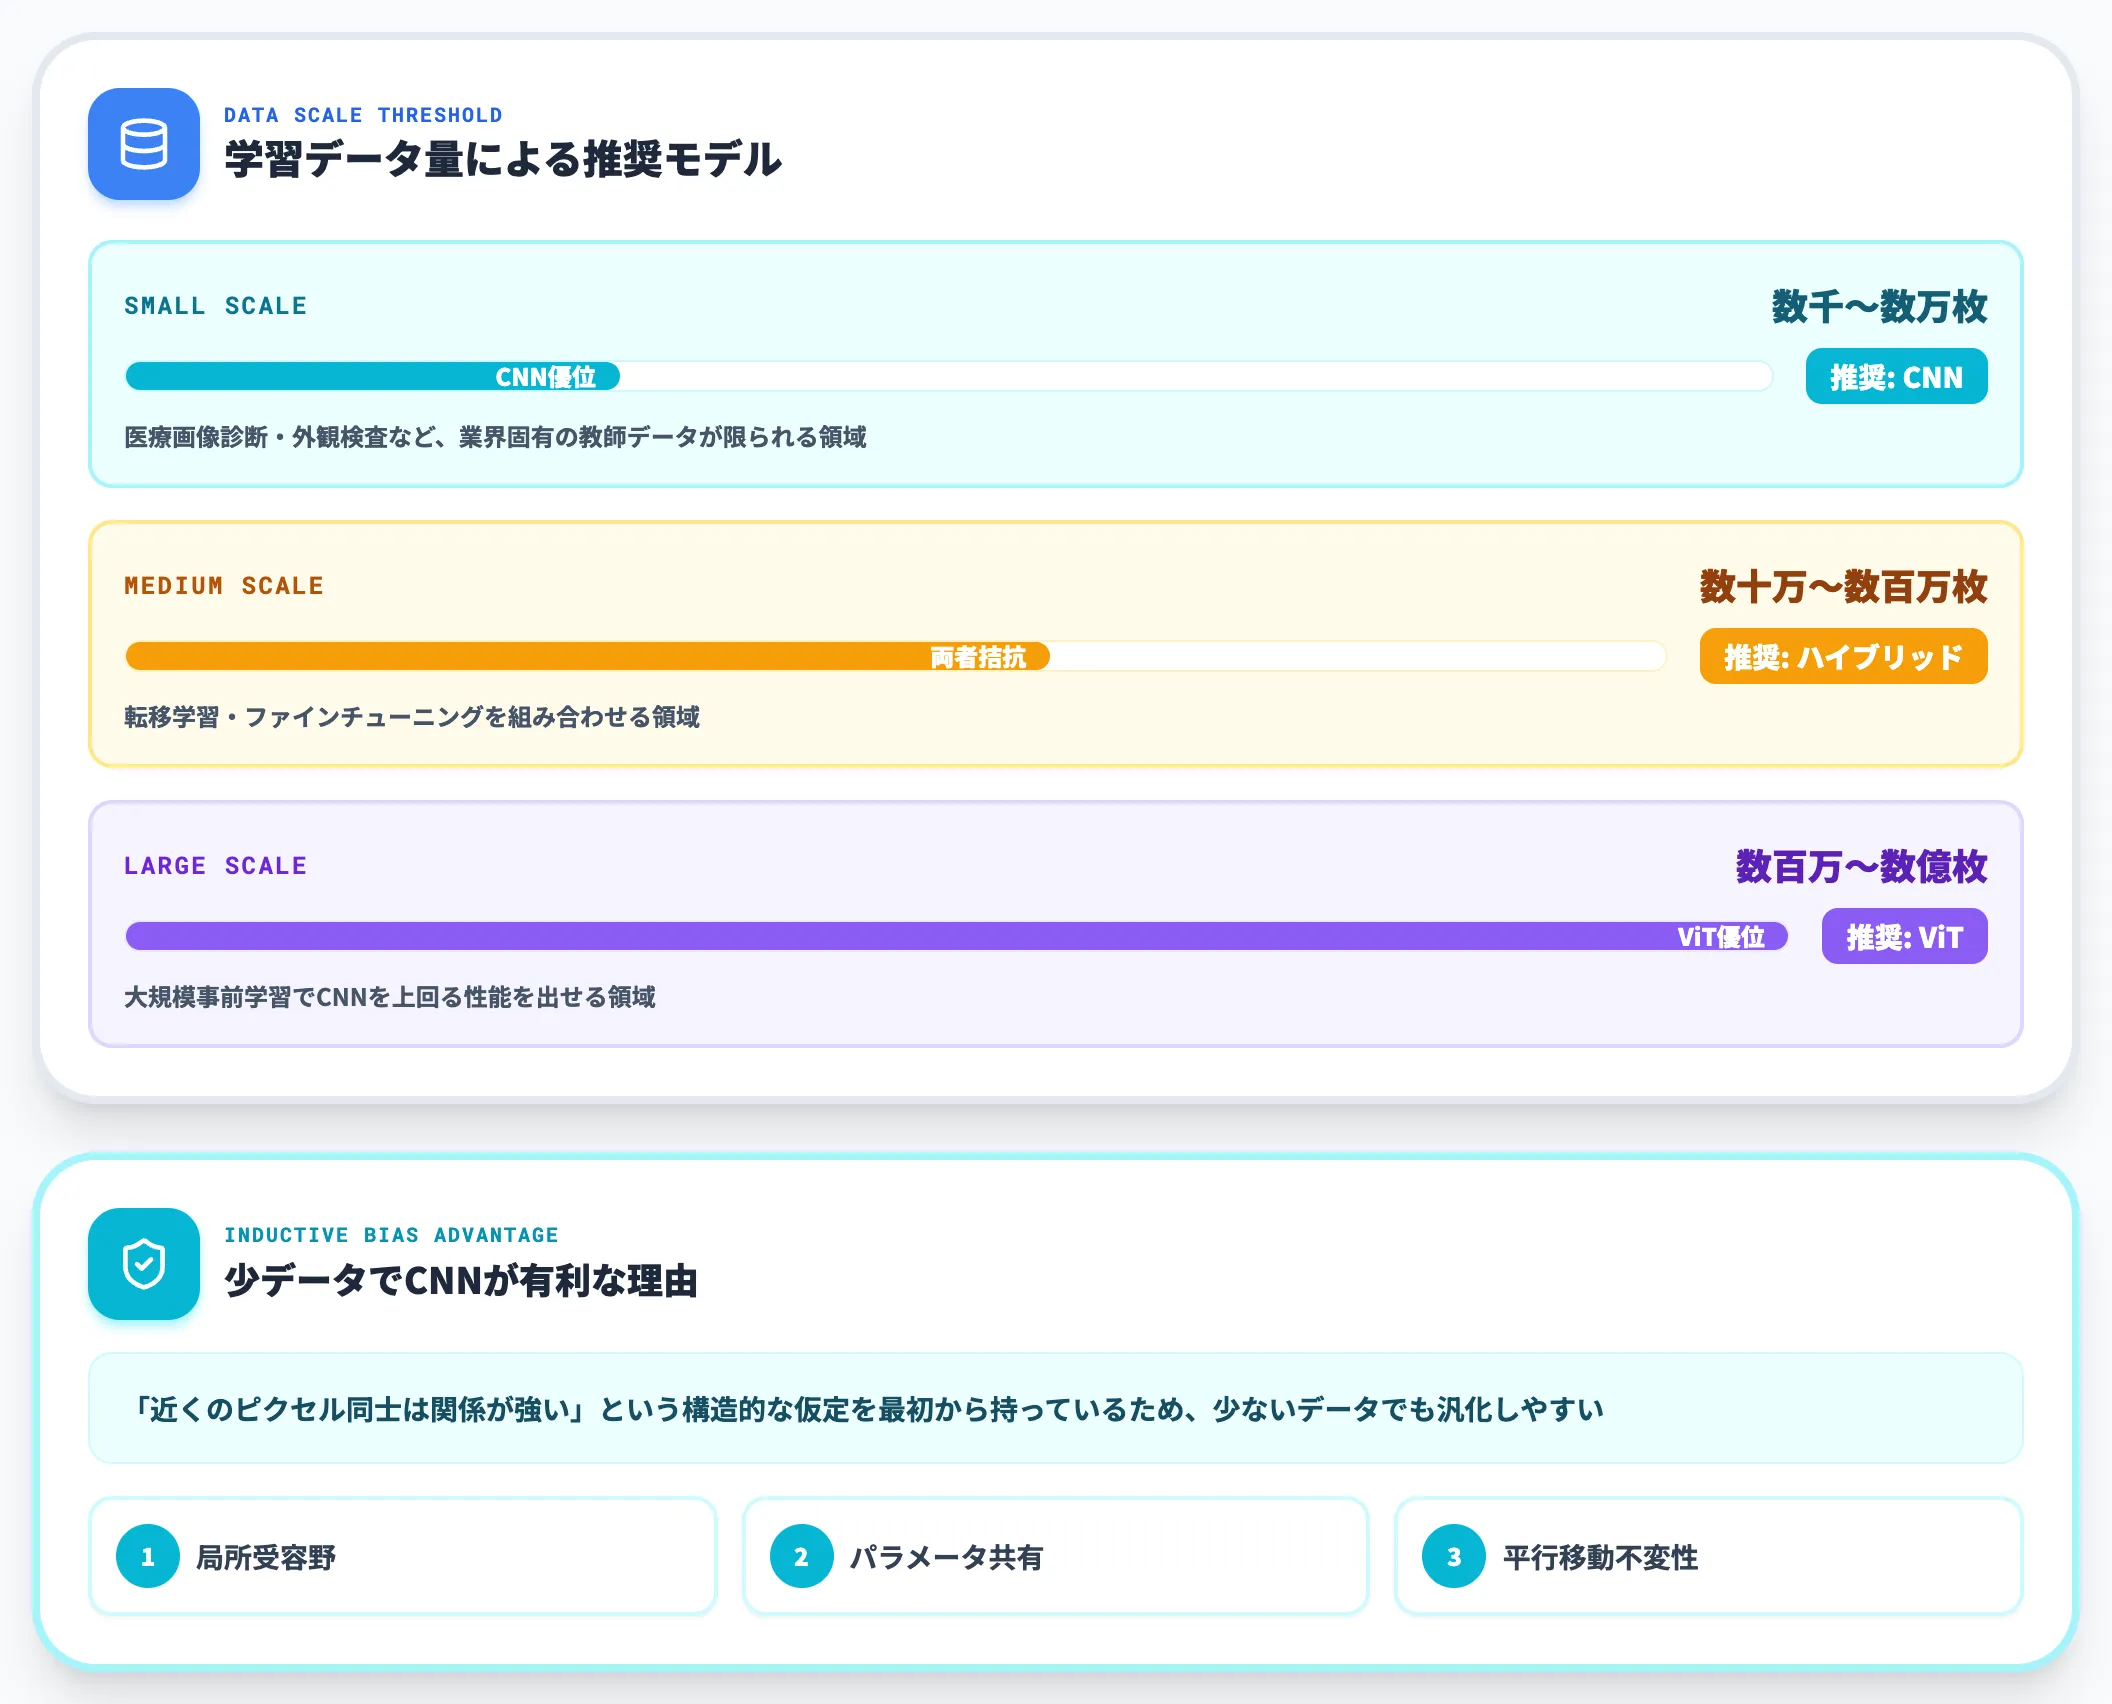Click the number 1 circle badge
The height and width of the screenshot is (1704, 2112).
point(148,1556)
